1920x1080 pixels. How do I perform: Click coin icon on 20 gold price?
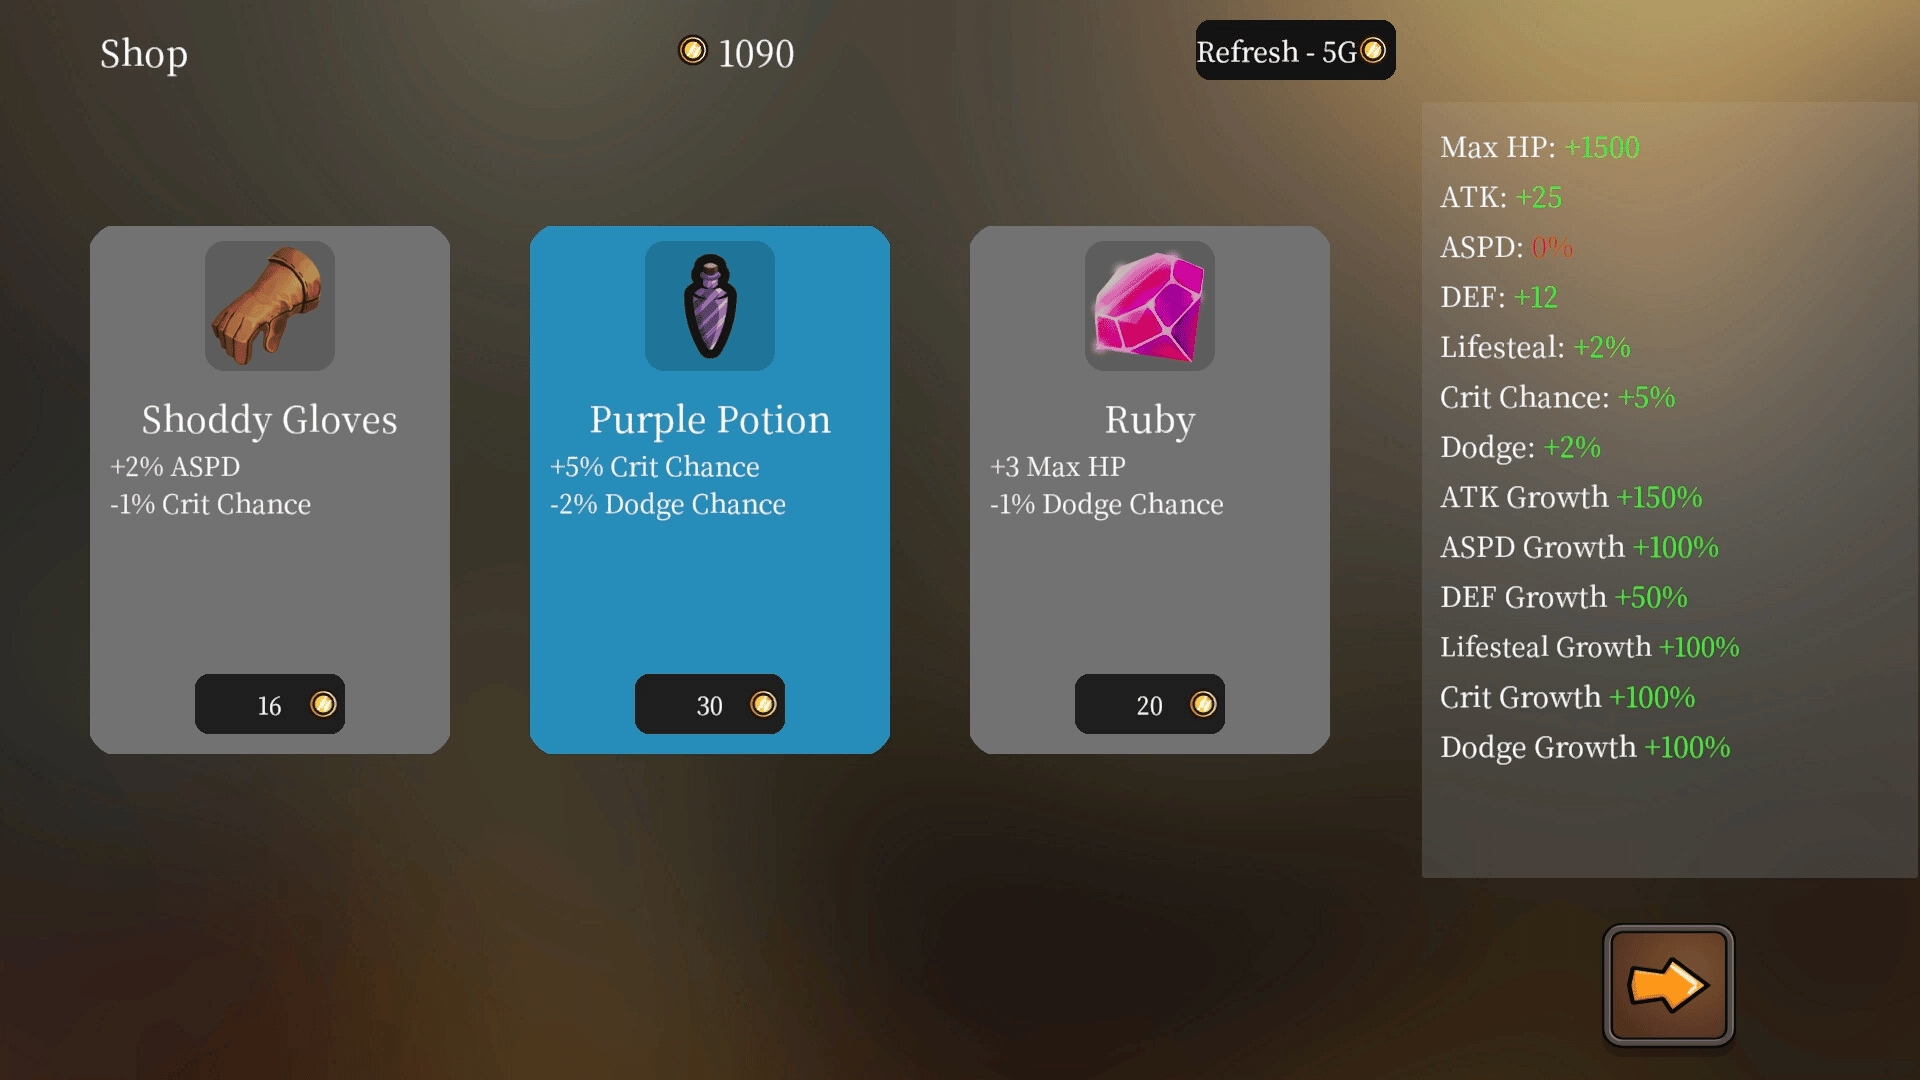click(x=1202, y=704)
